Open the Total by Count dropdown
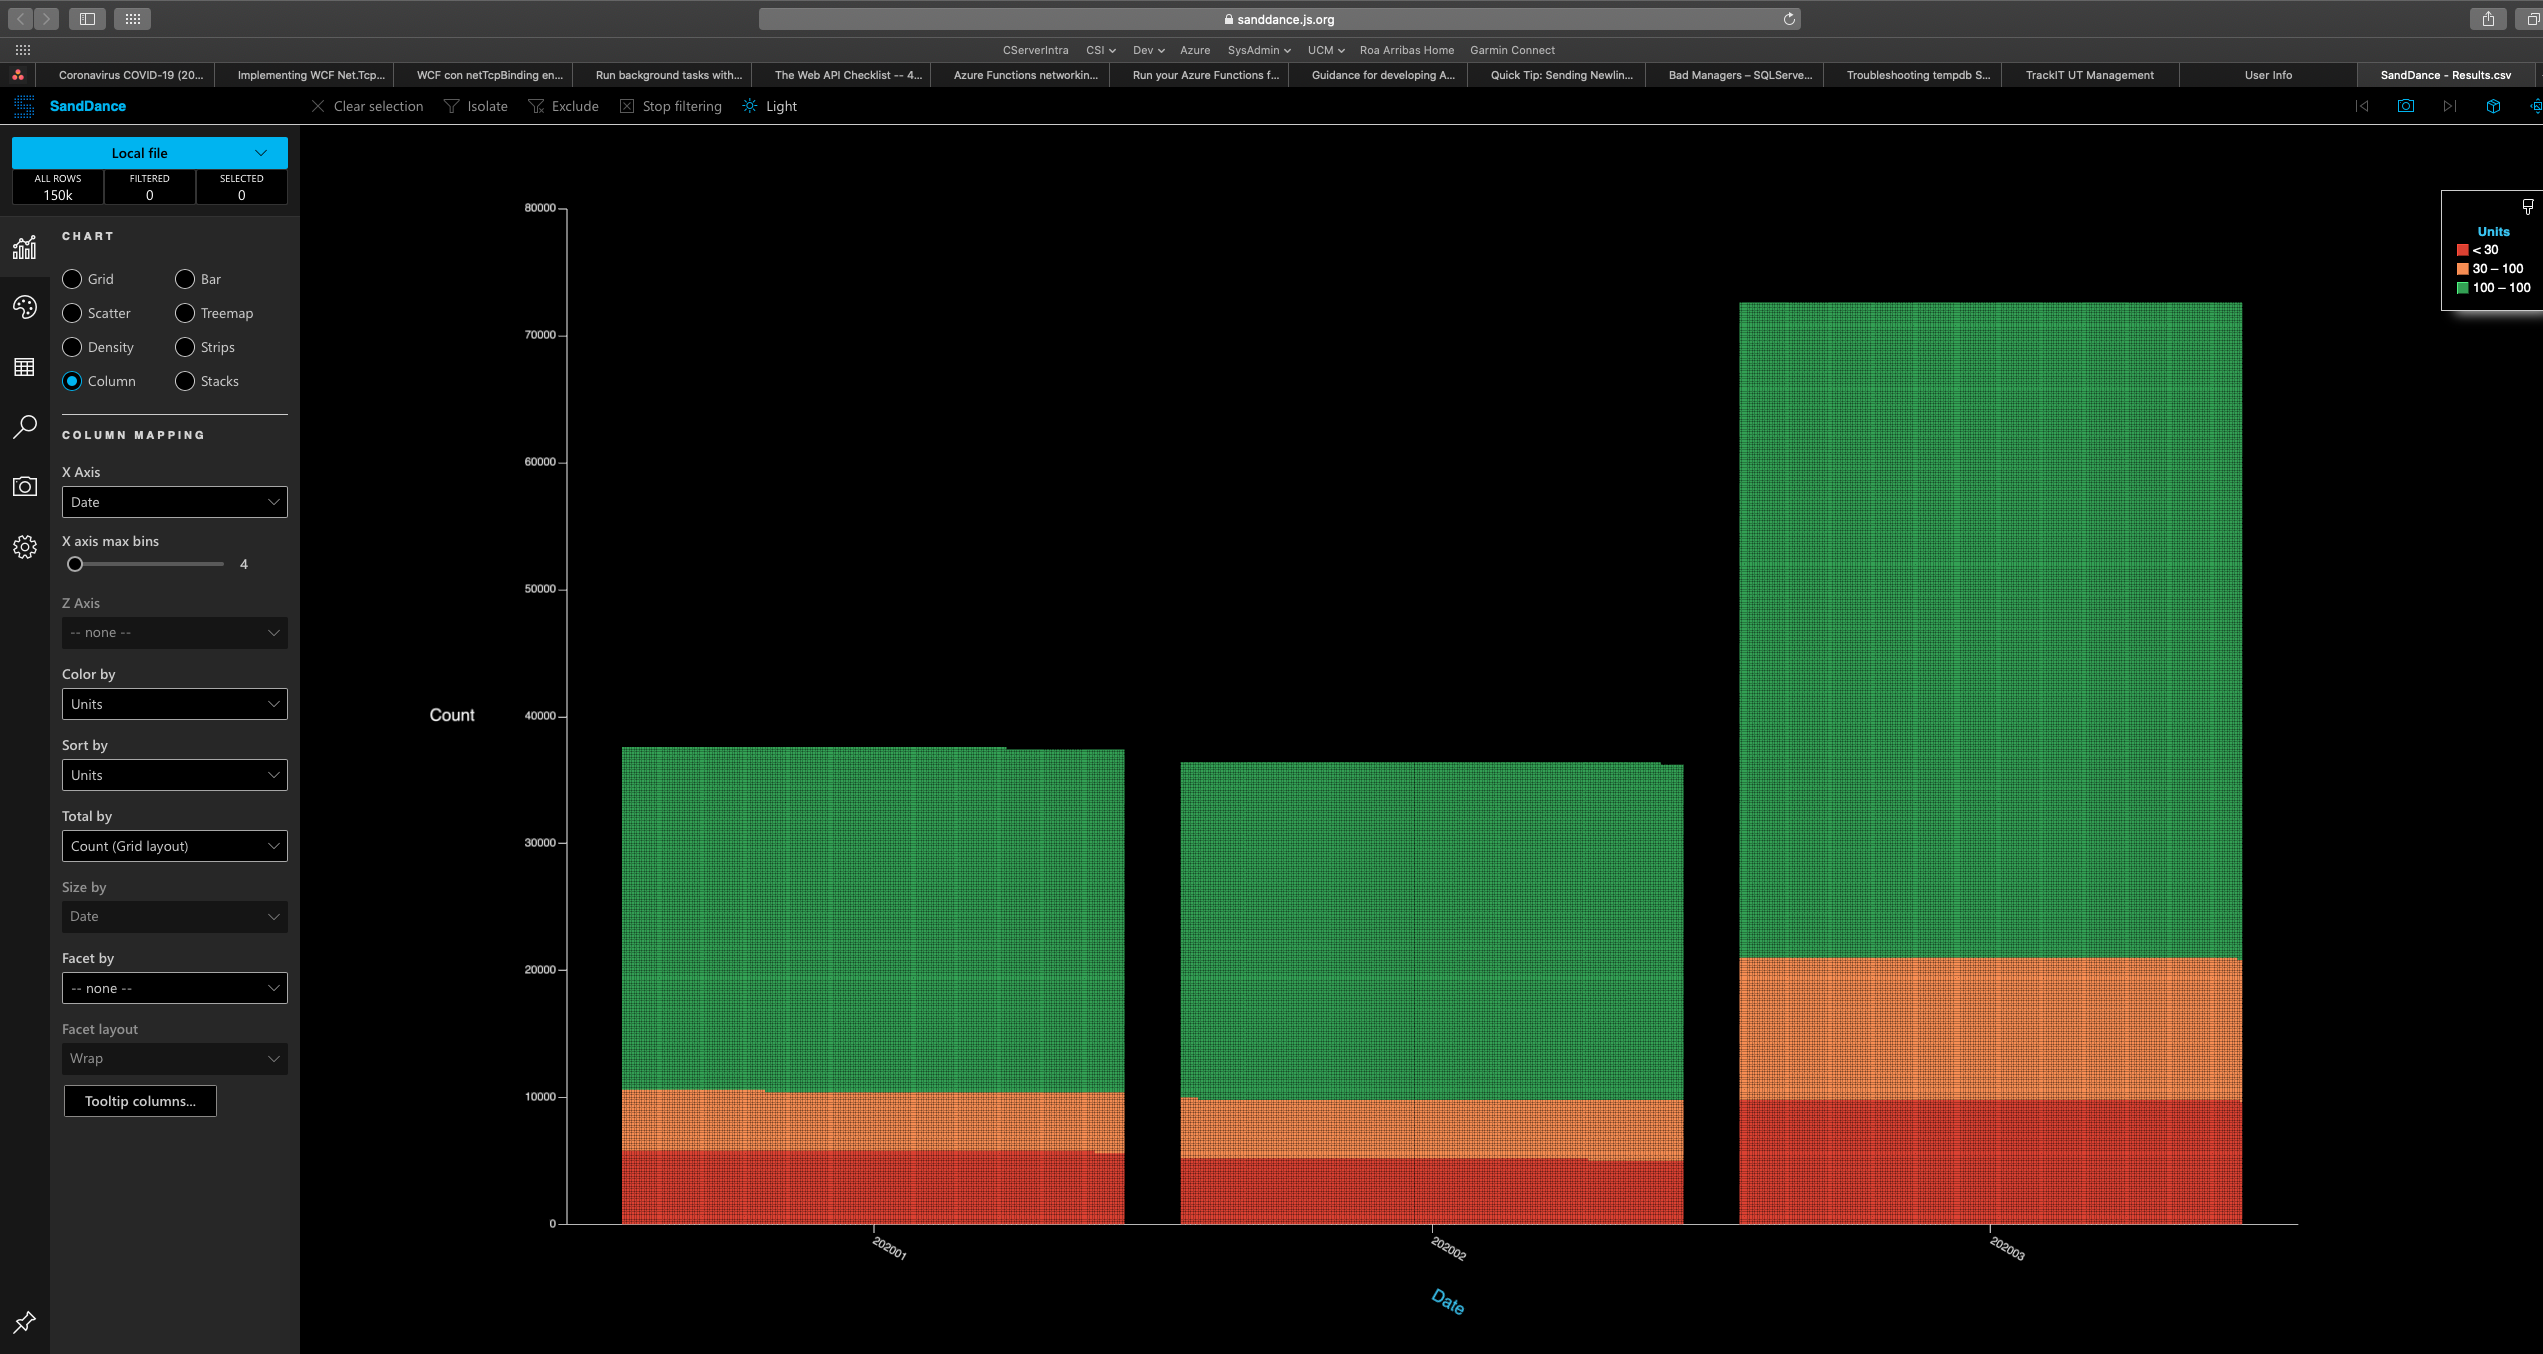The width and height of the screenshot is (2543, 1354). [x=174, y=846]
